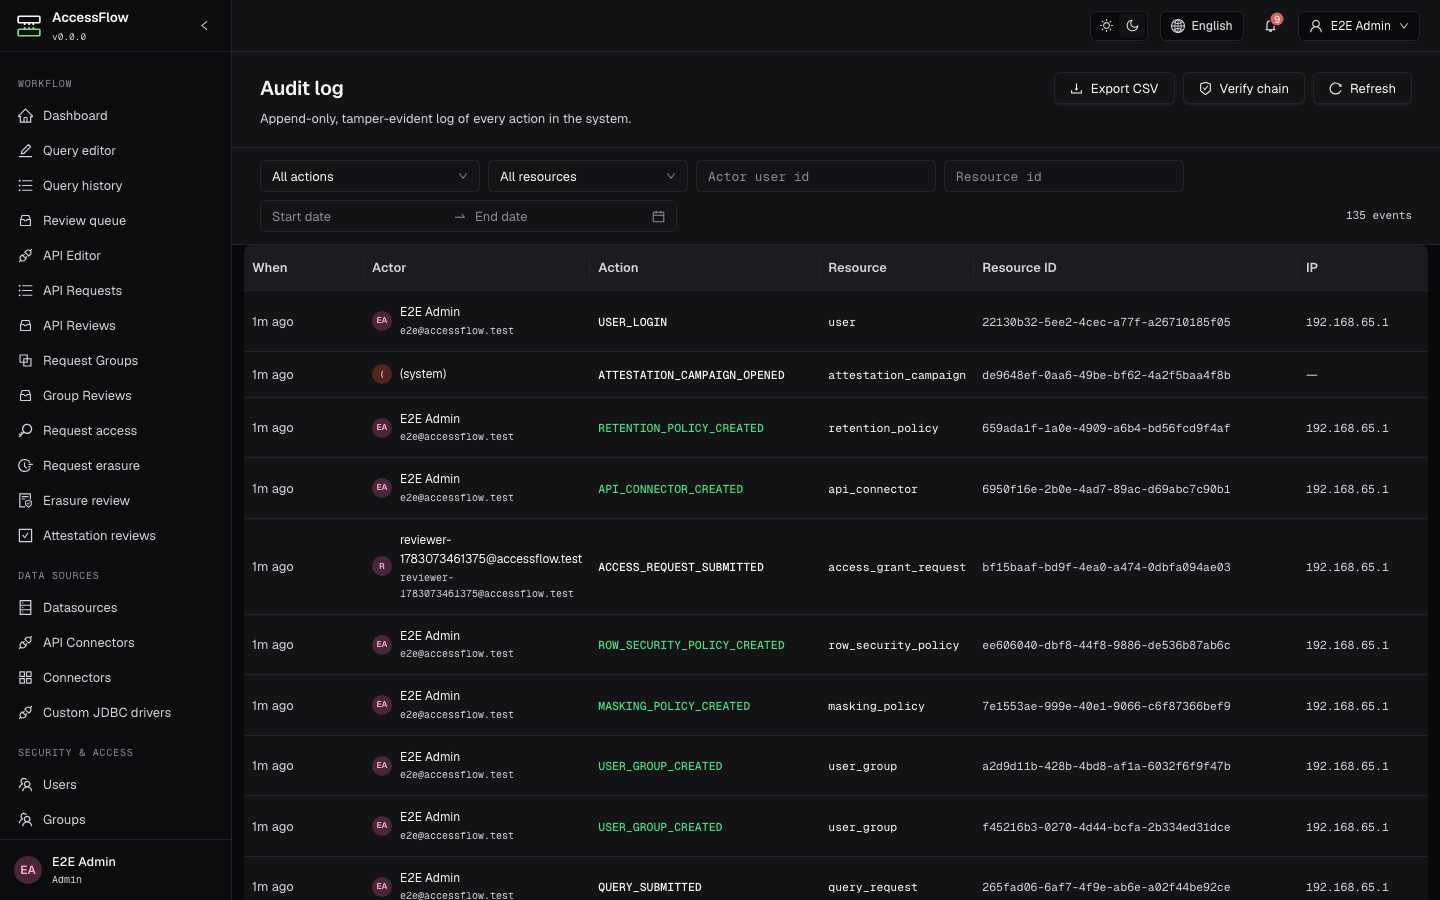Switch to light theme sun icon
Viewport: 1440px width, 900px height.
[1106, 26]
